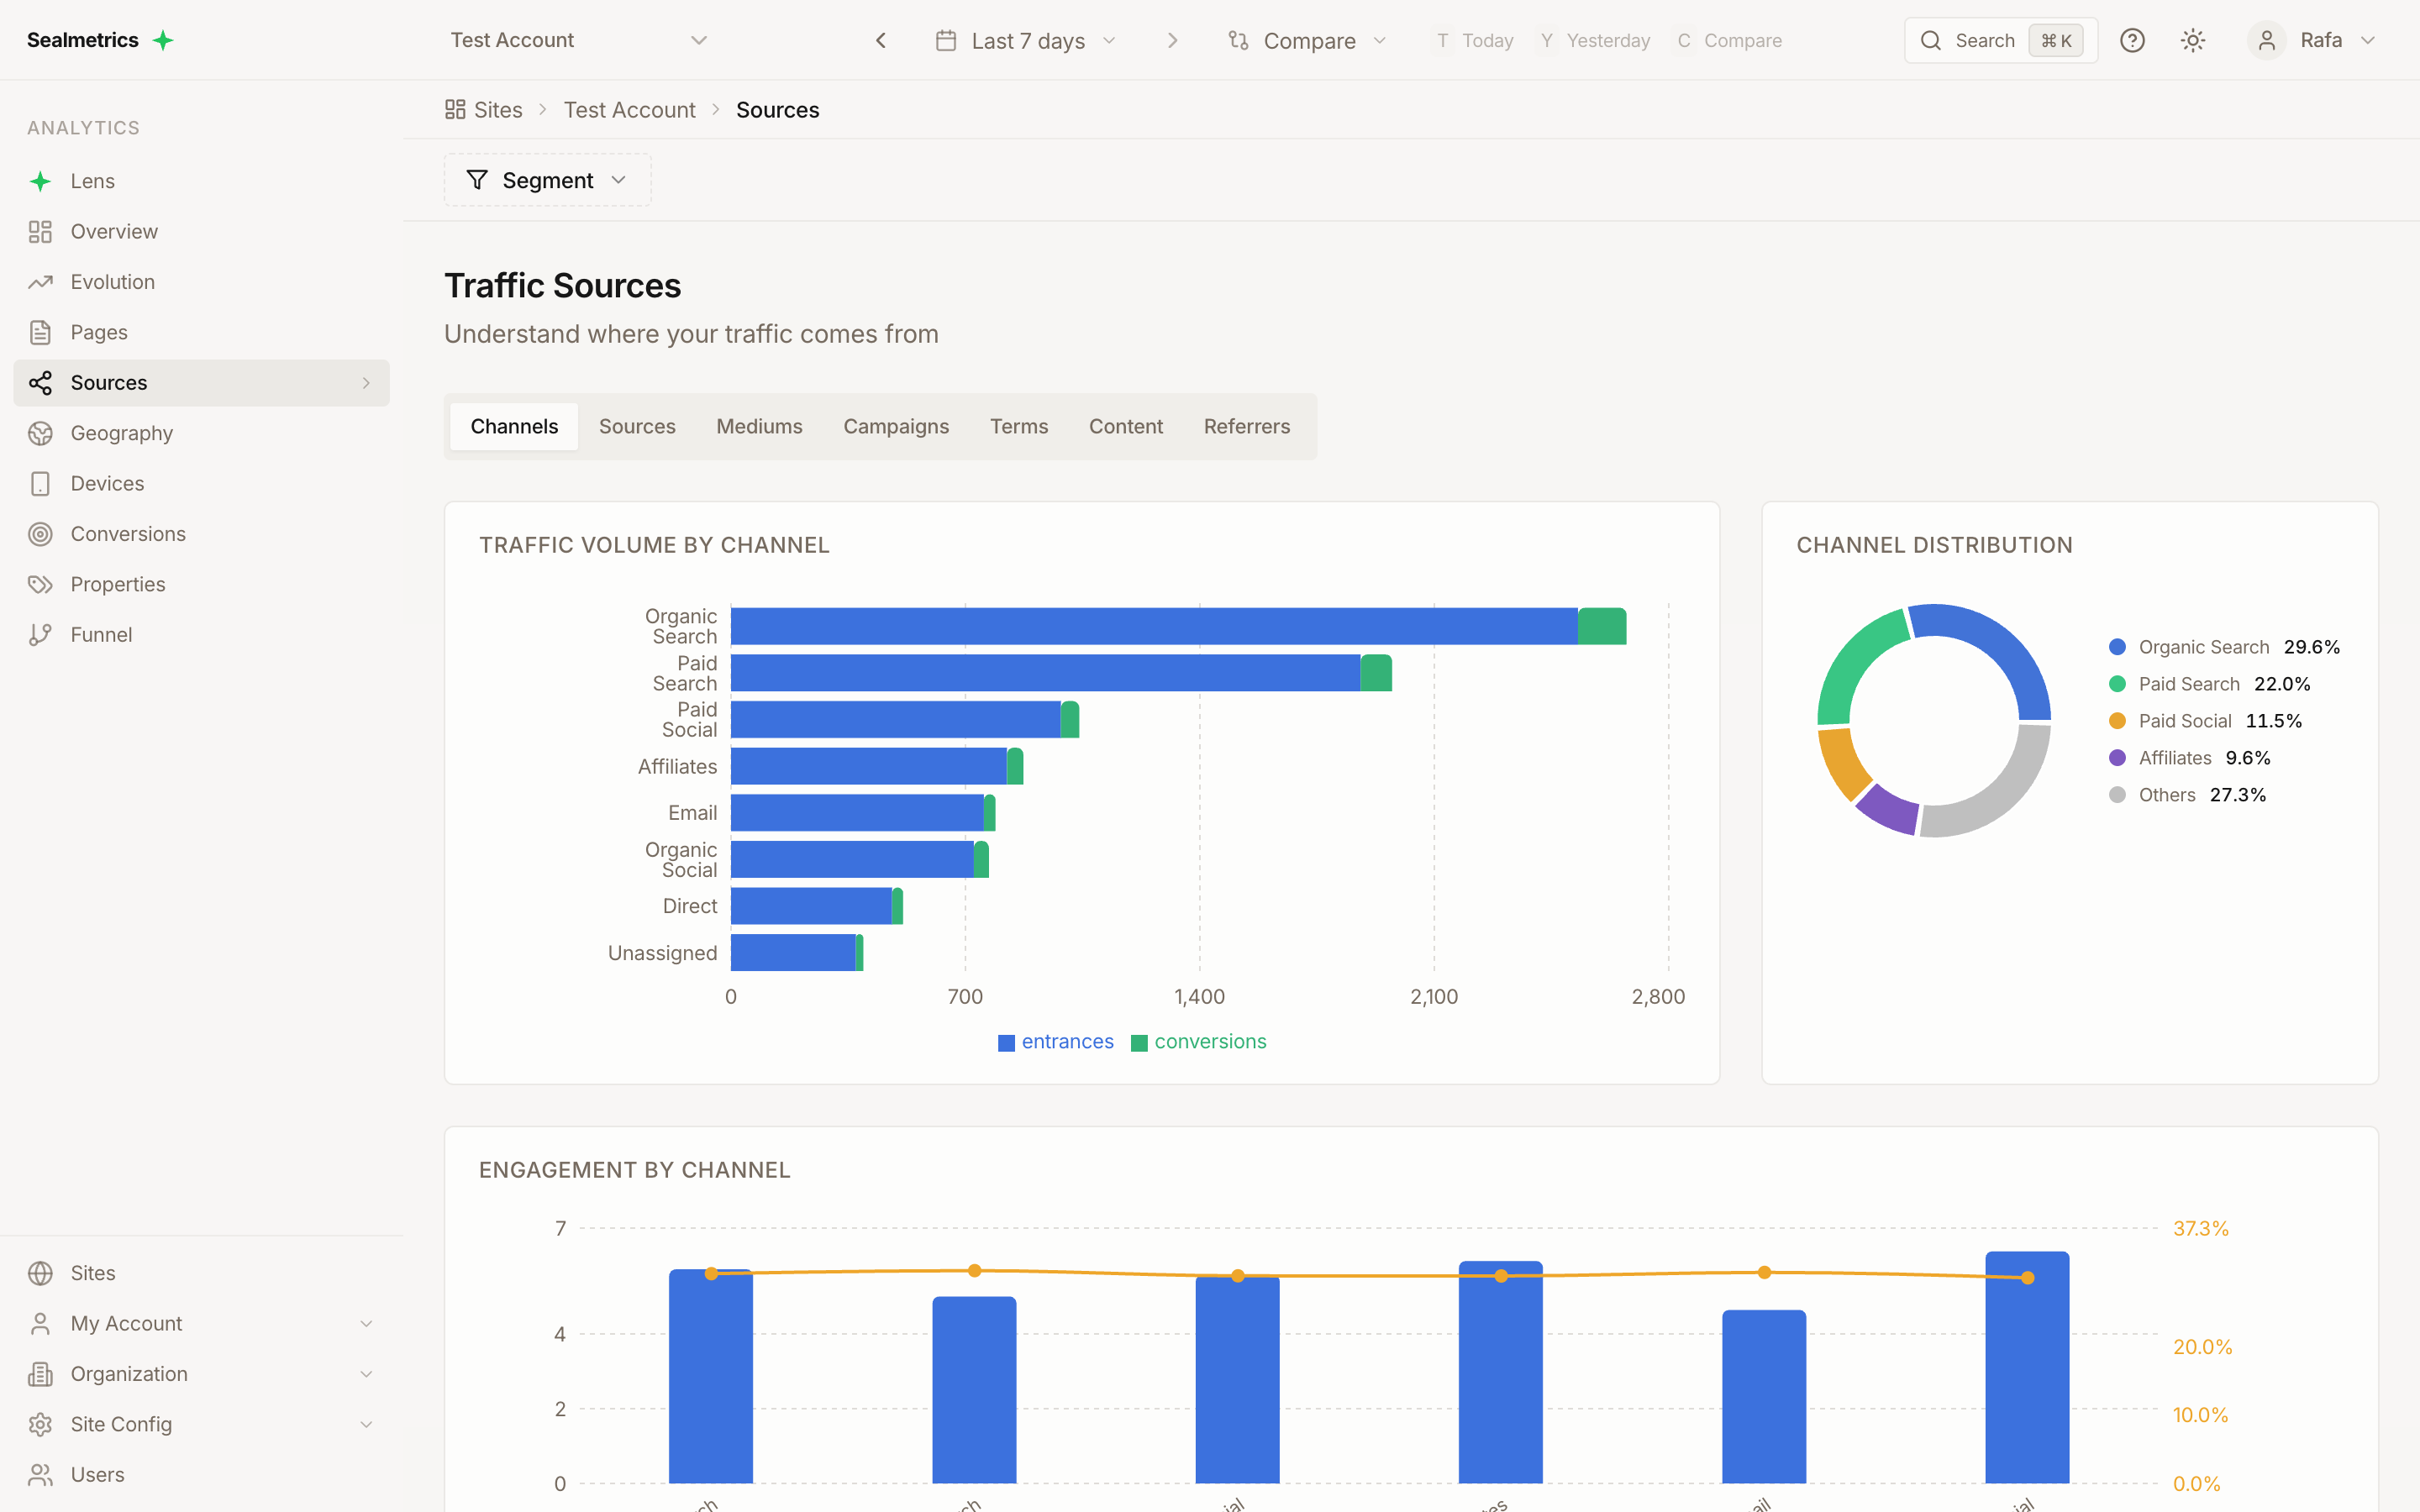Screen dimensions: 2420x1512
Task: Click the Sources share icon
Action: tap(40, 383)
